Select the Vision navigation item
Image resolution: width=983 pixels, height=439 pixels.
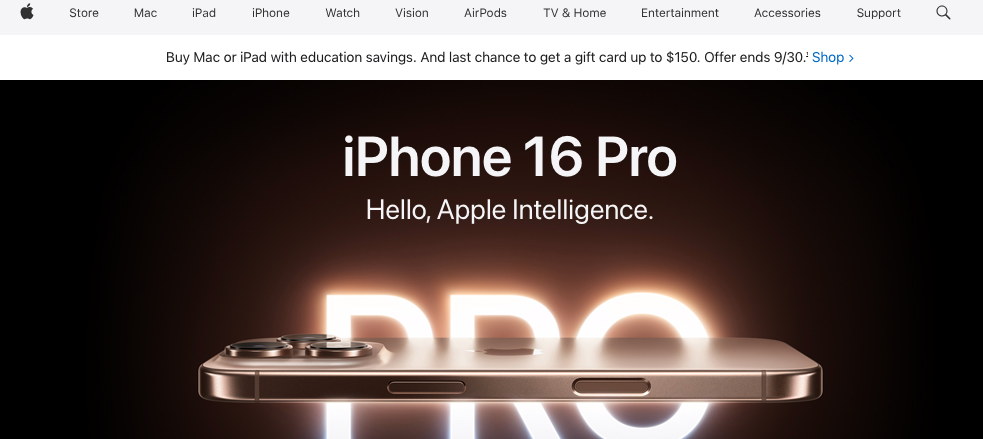click(x=412, y=13)
